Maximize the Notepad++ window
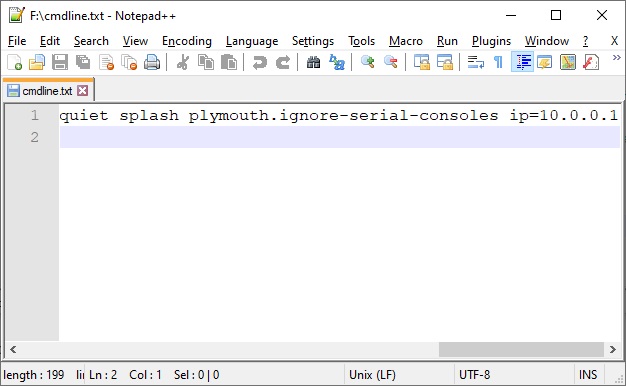 [556, 16]
